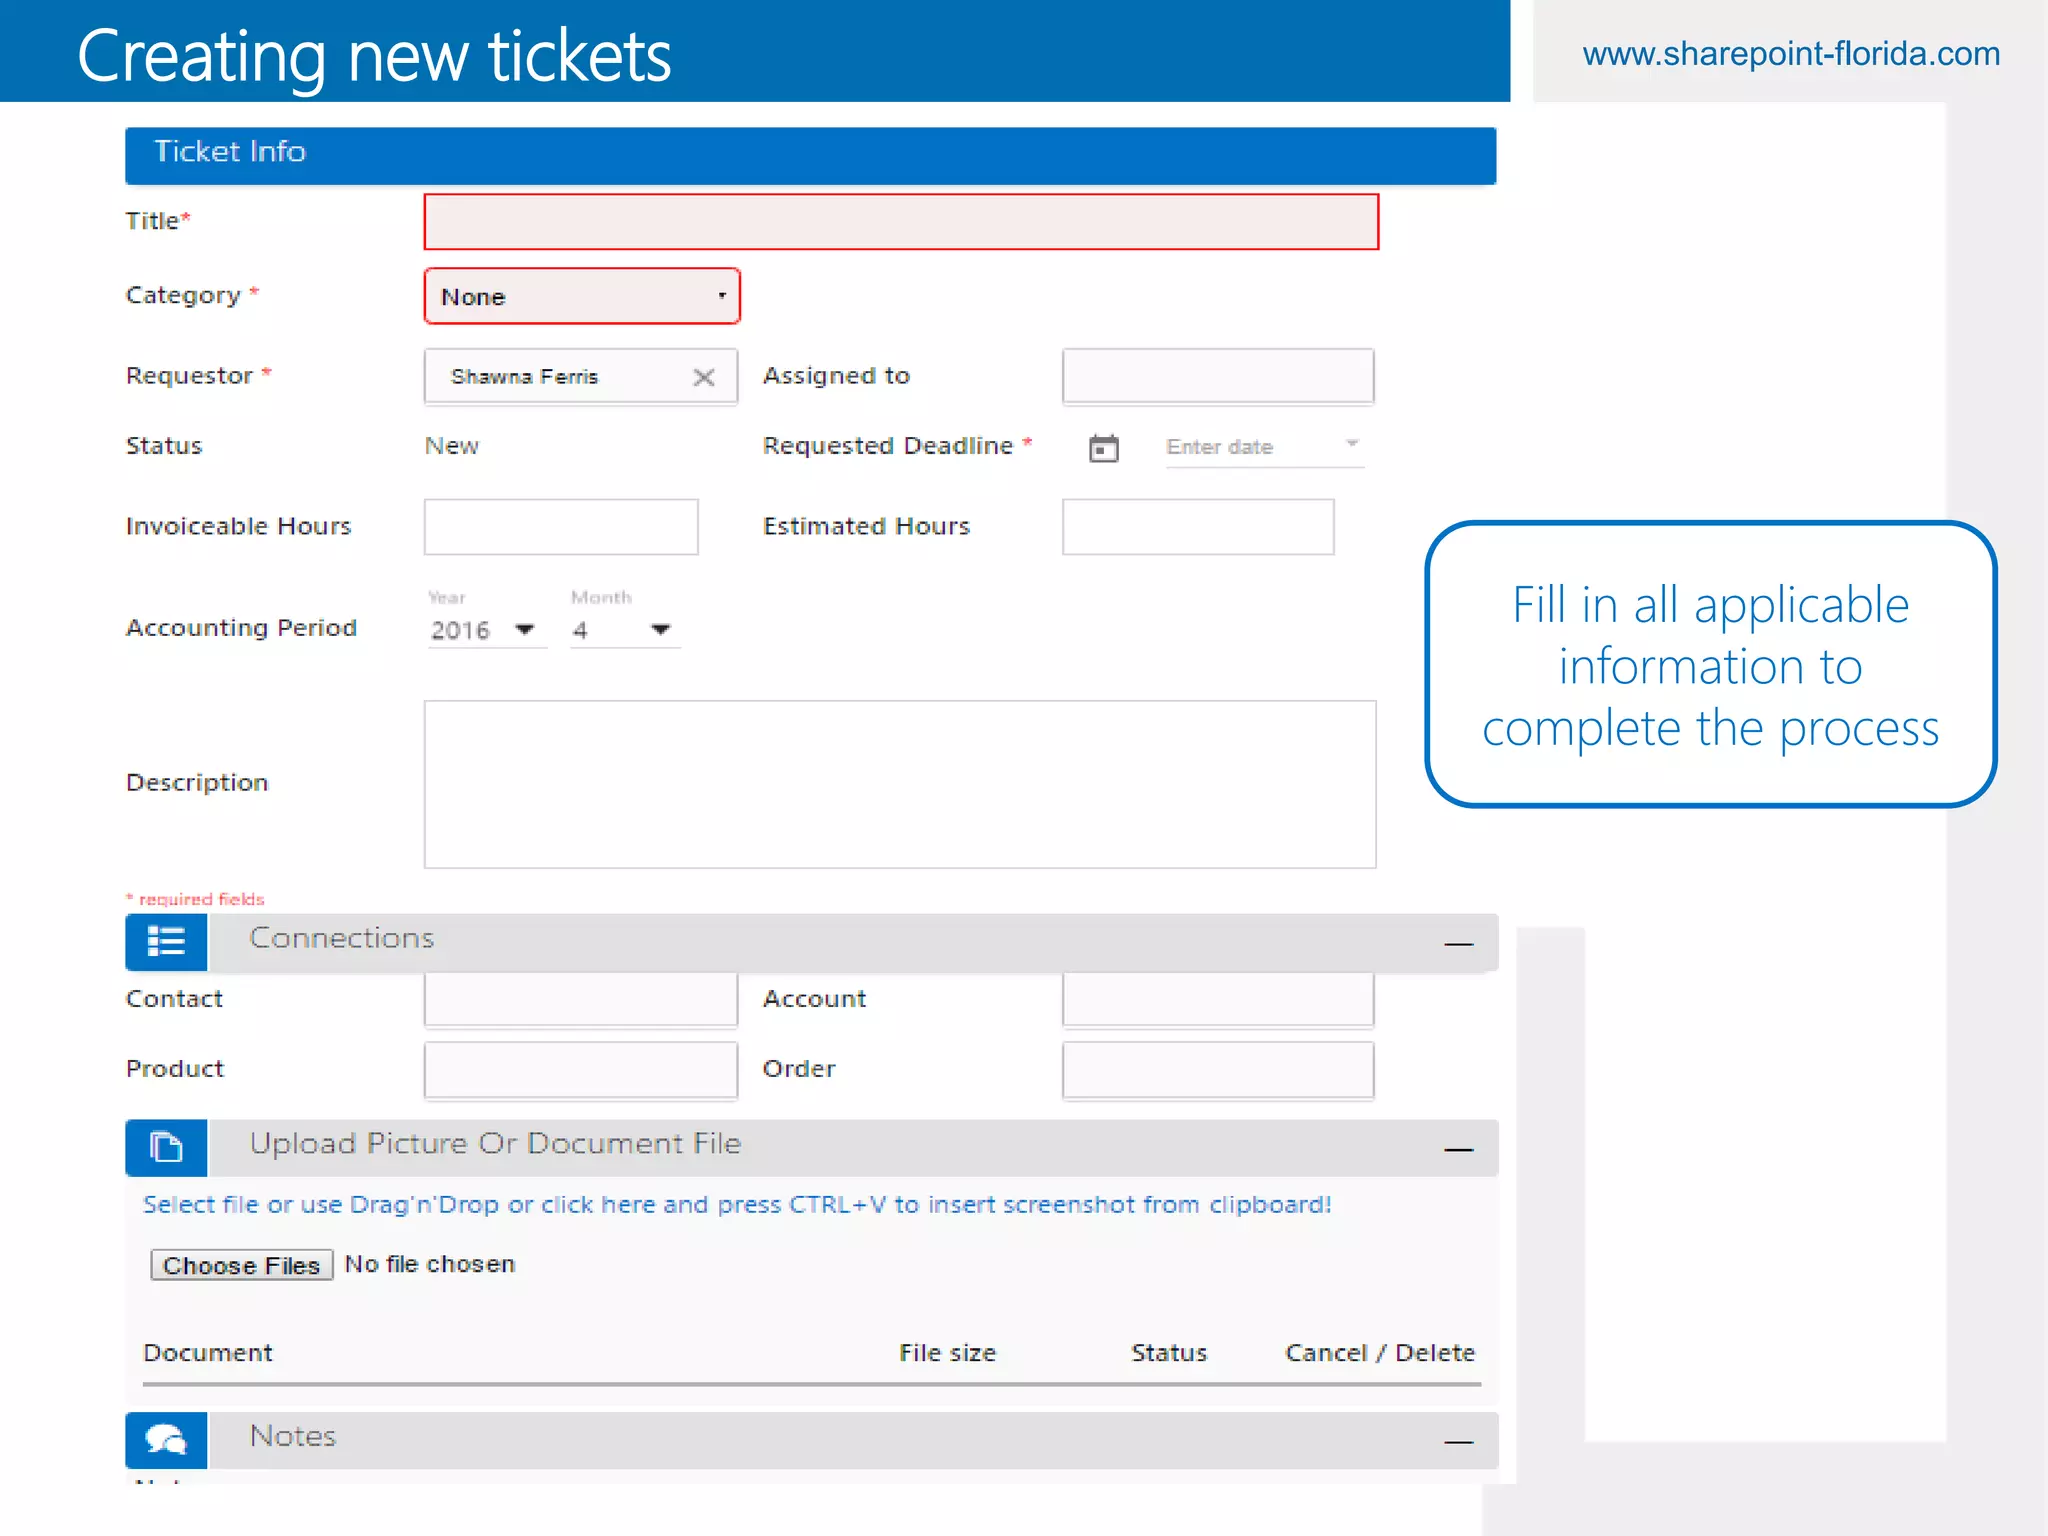The width and height of the screenshot is (2048, 1536).
Task: Collapse the Connections section
Action: click(x=1459, y=943)
